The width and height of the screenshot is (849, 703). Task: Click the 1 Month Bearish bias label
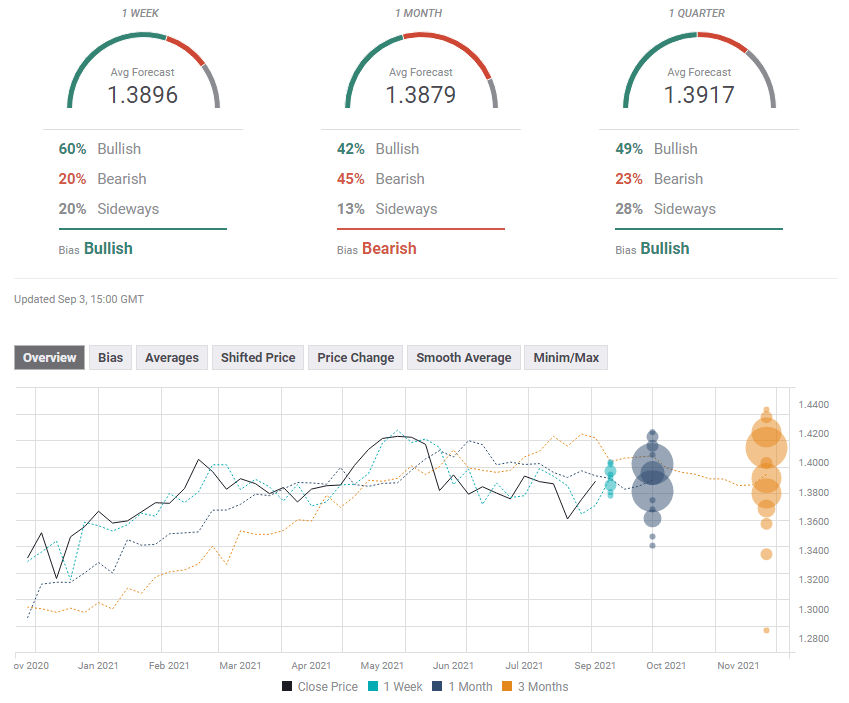[389, 248]
